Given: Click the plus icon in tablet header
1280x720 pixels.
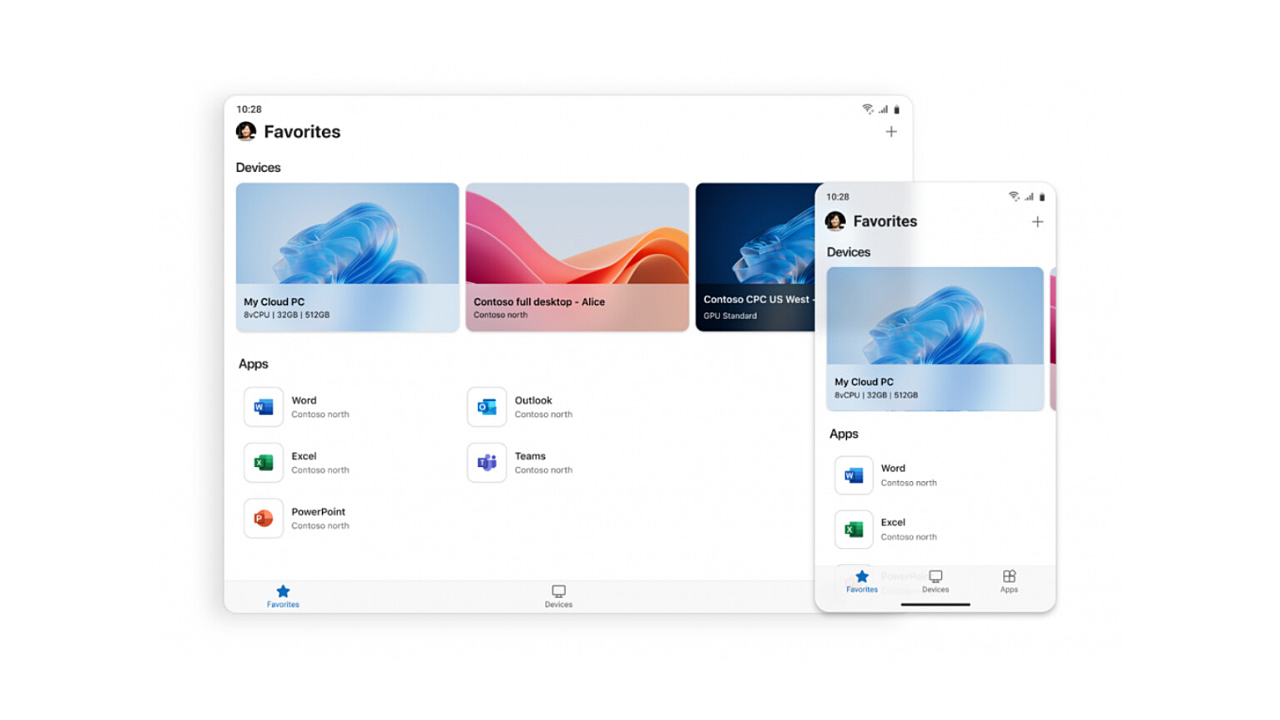Looking at the screenshot, I should (x=891, y=132).
